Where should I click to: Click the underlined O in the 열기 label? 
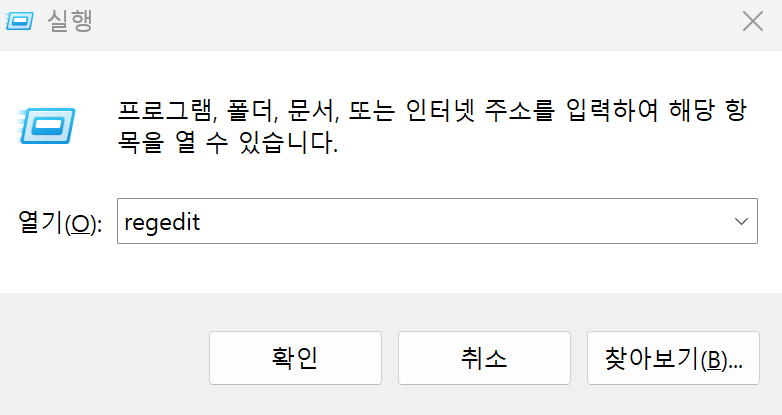82,225
